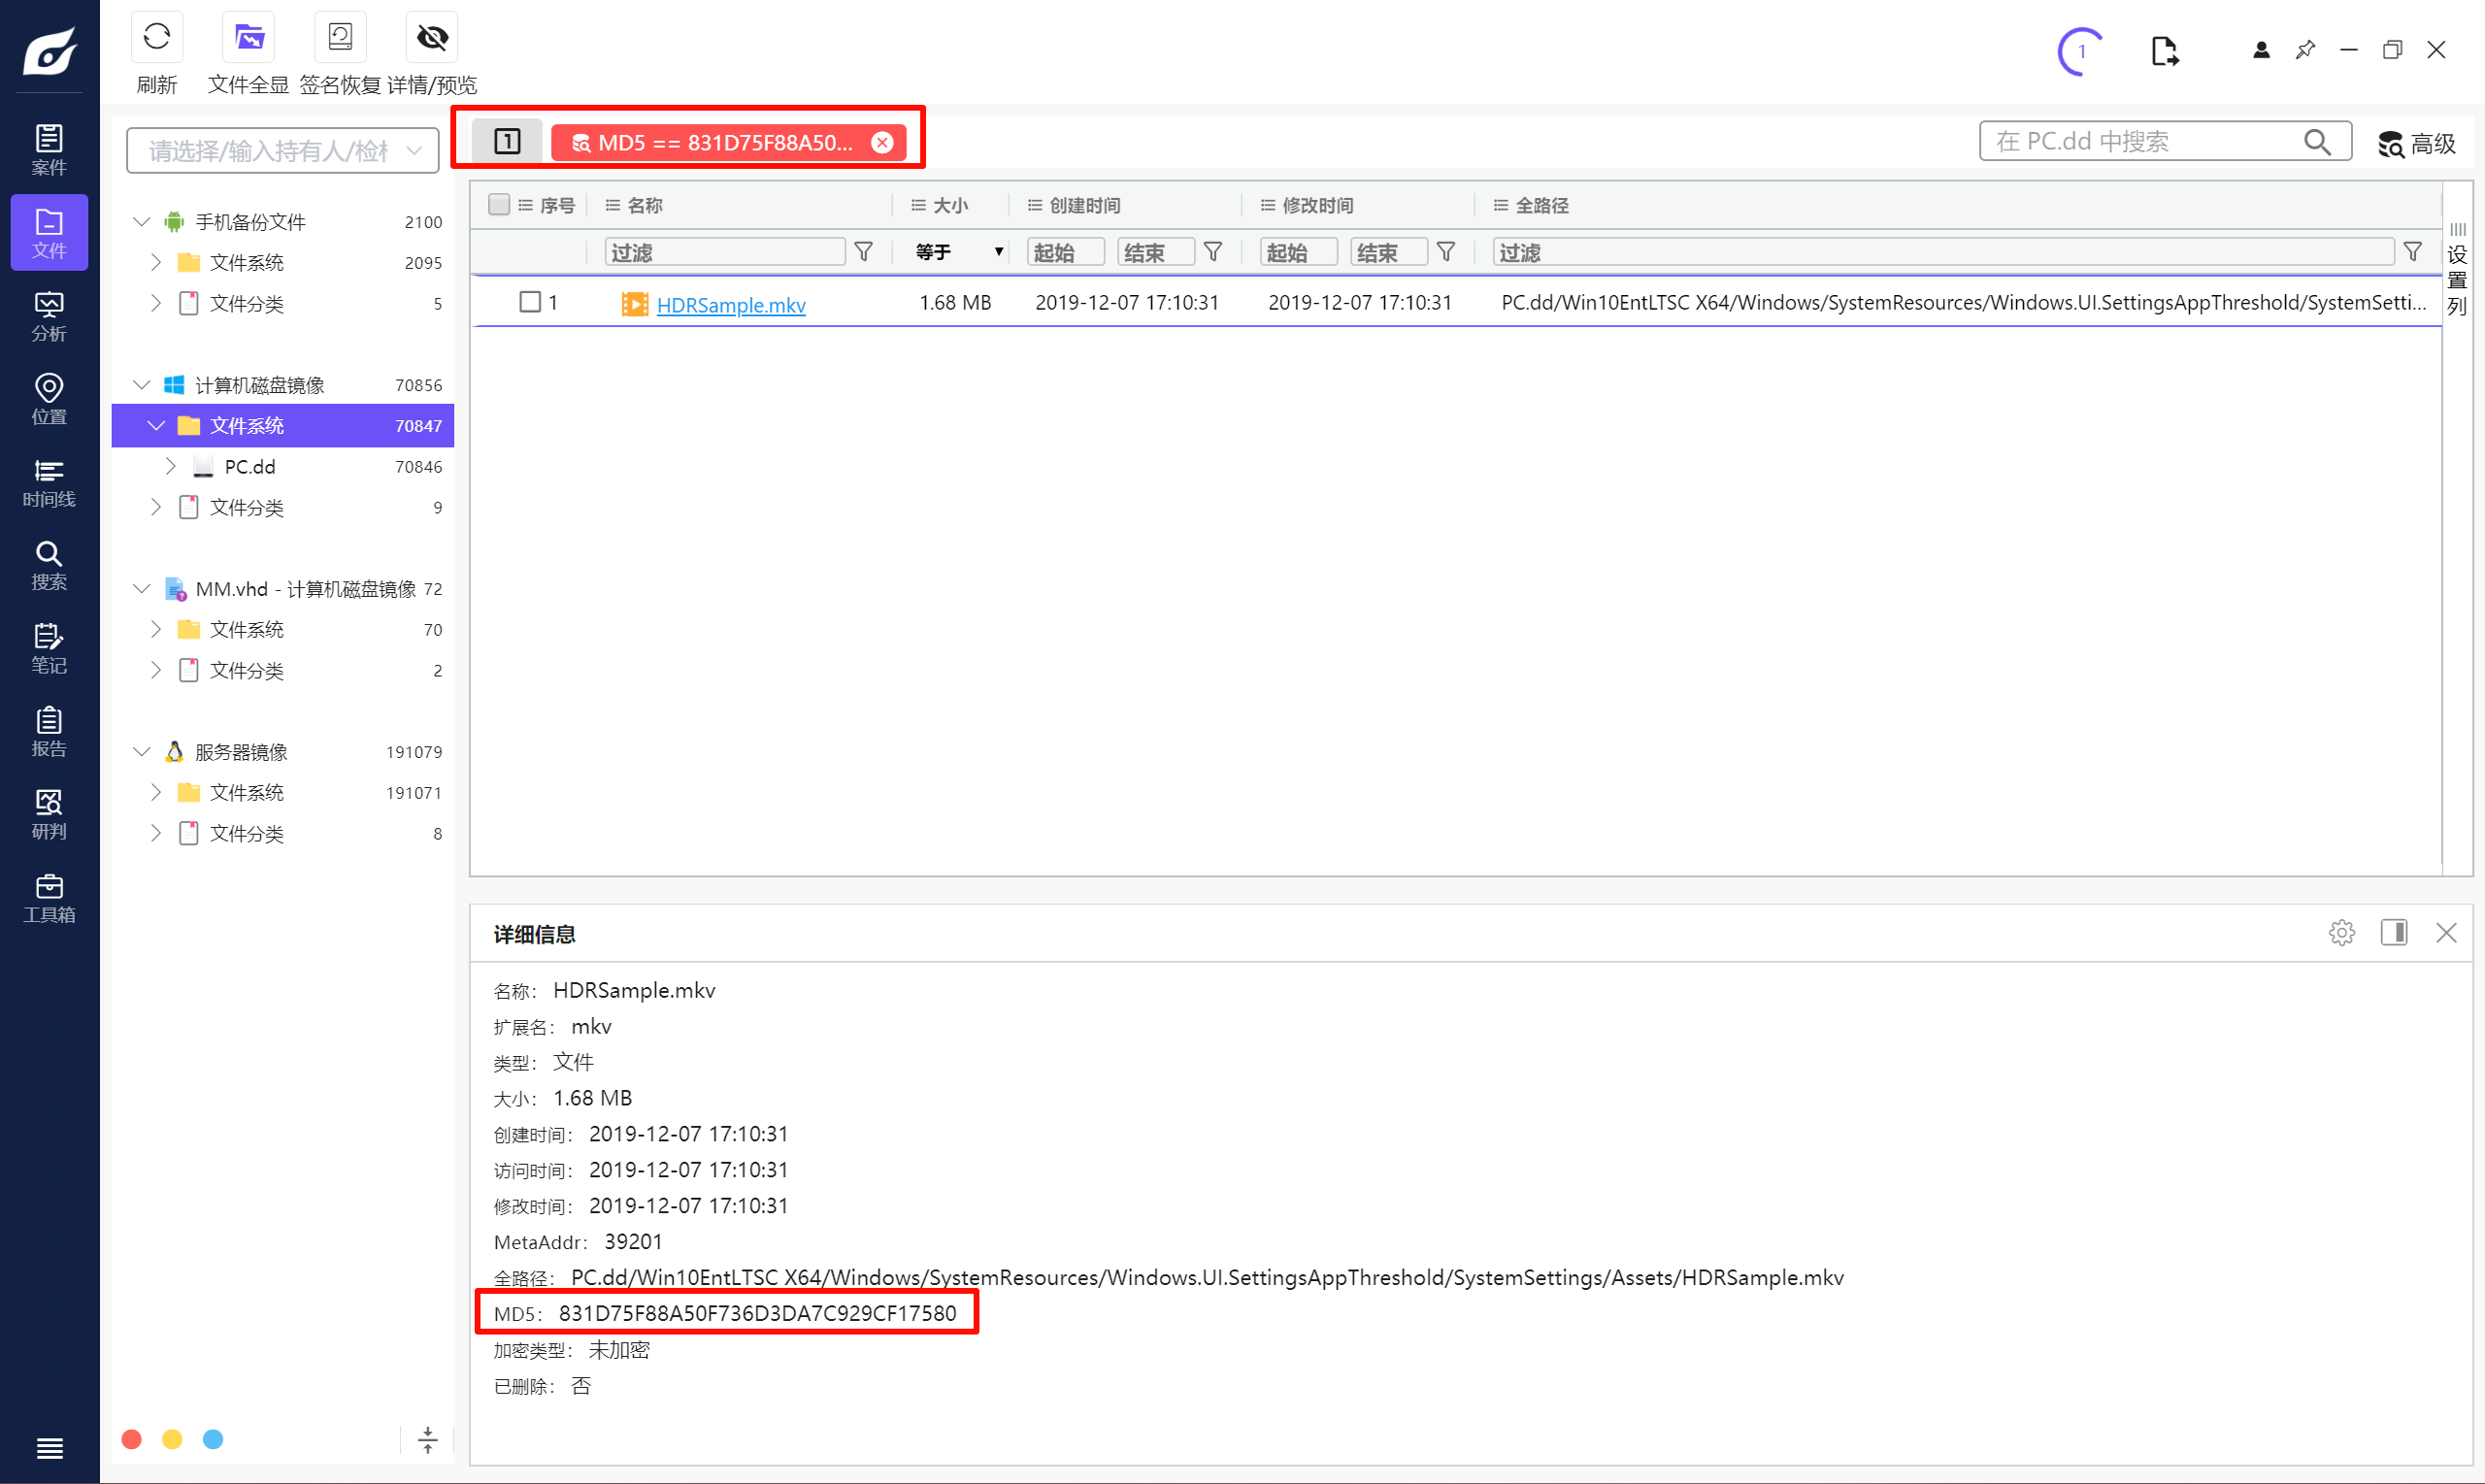Click the hamburger menu at sidebar bottom
The height and width of the screenshot is (1484, 2485).
(x=49, y=1448)
